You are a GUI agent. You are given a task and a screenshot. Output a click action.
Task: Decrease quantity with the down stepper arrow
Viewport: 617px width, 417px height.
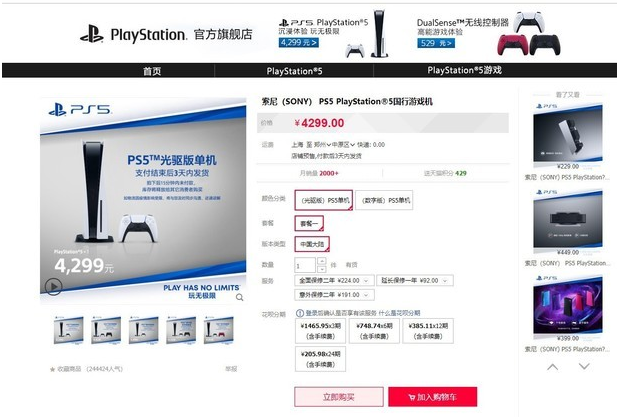(x=321, y=269)
